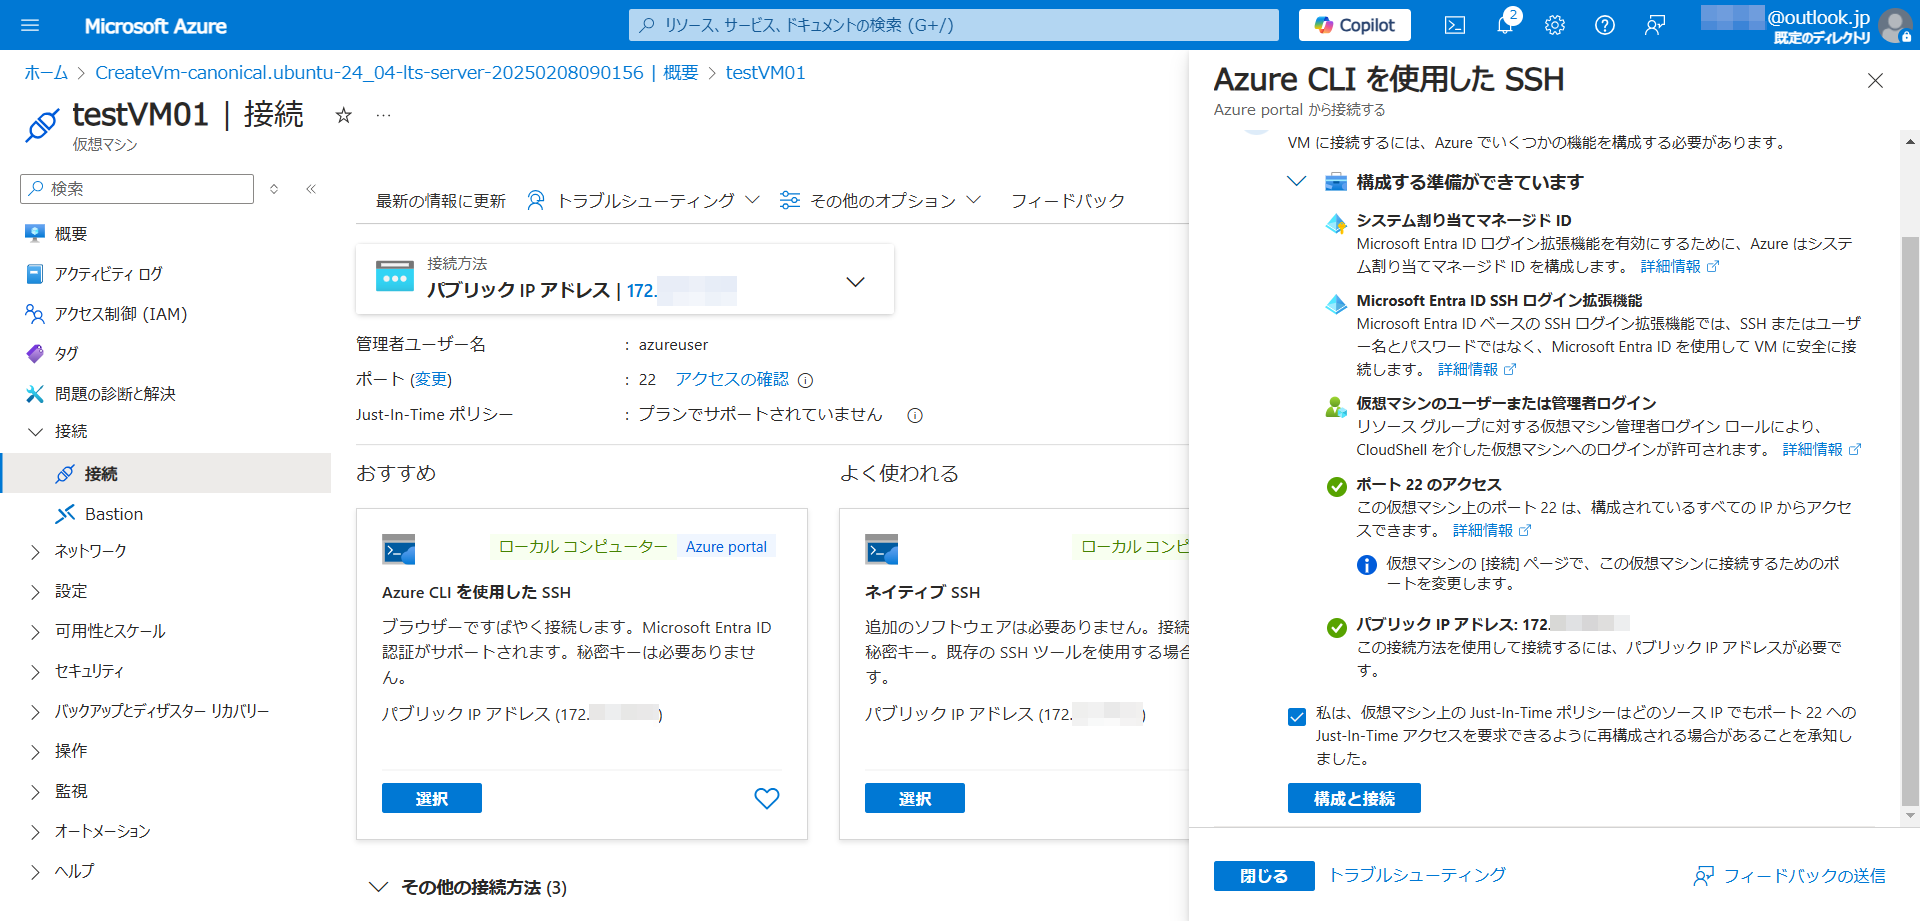Click info icon next to Just-In-Time policy
This screenshot has height=921, width=1920.
coord(914,415)
